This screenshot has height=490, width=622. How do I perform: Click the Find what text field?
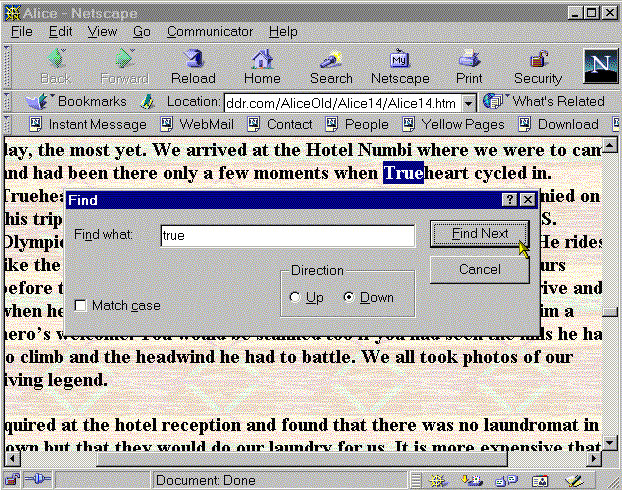287,235
